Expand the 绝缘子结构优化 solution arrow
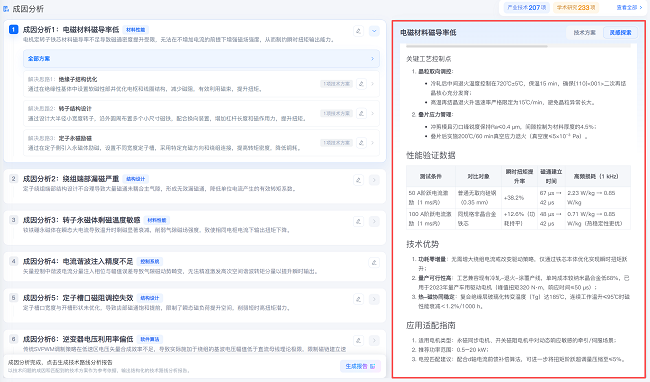This screenshot has height=382, width=650. pos(372,84)
